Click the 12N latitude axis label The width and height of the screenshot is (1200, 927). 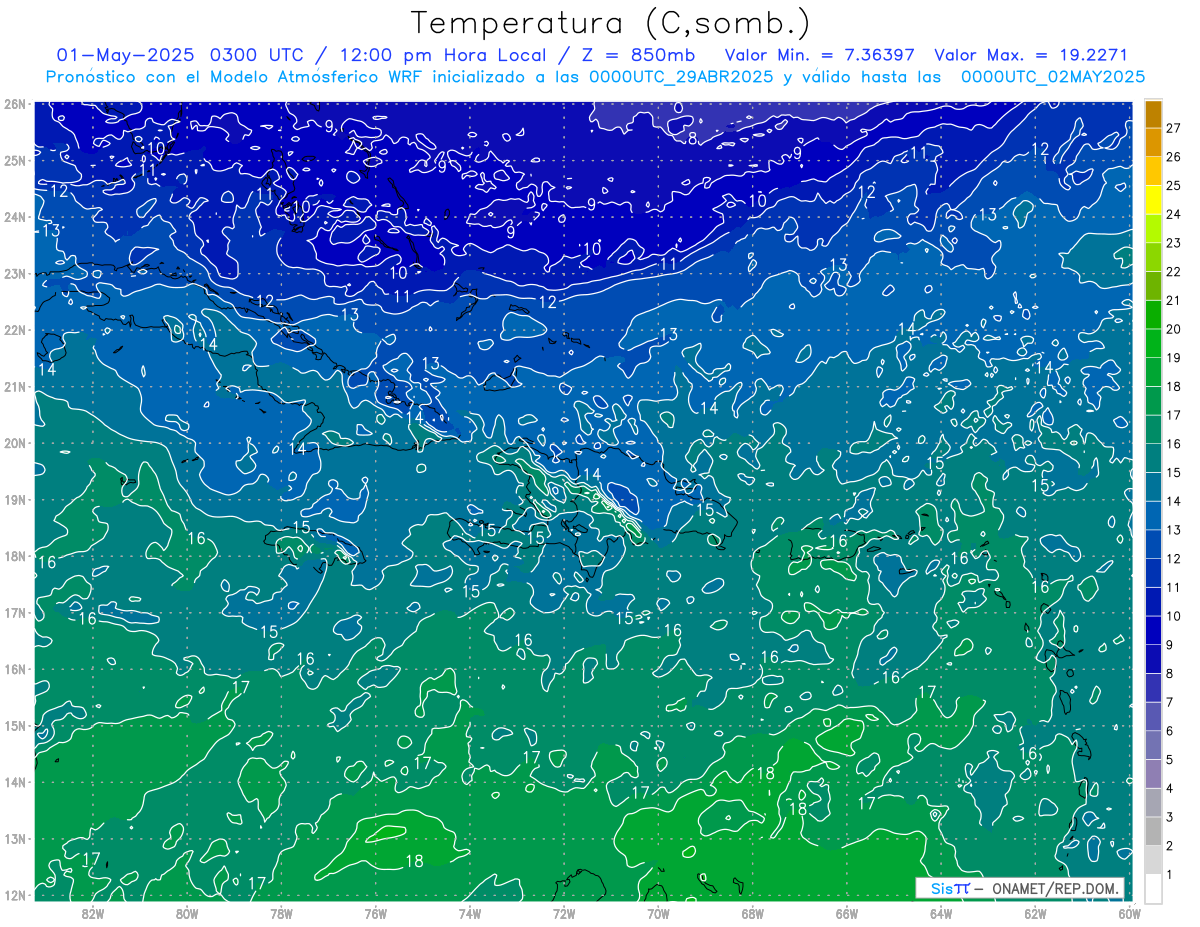pyautogui.click(x=15, y=895)
